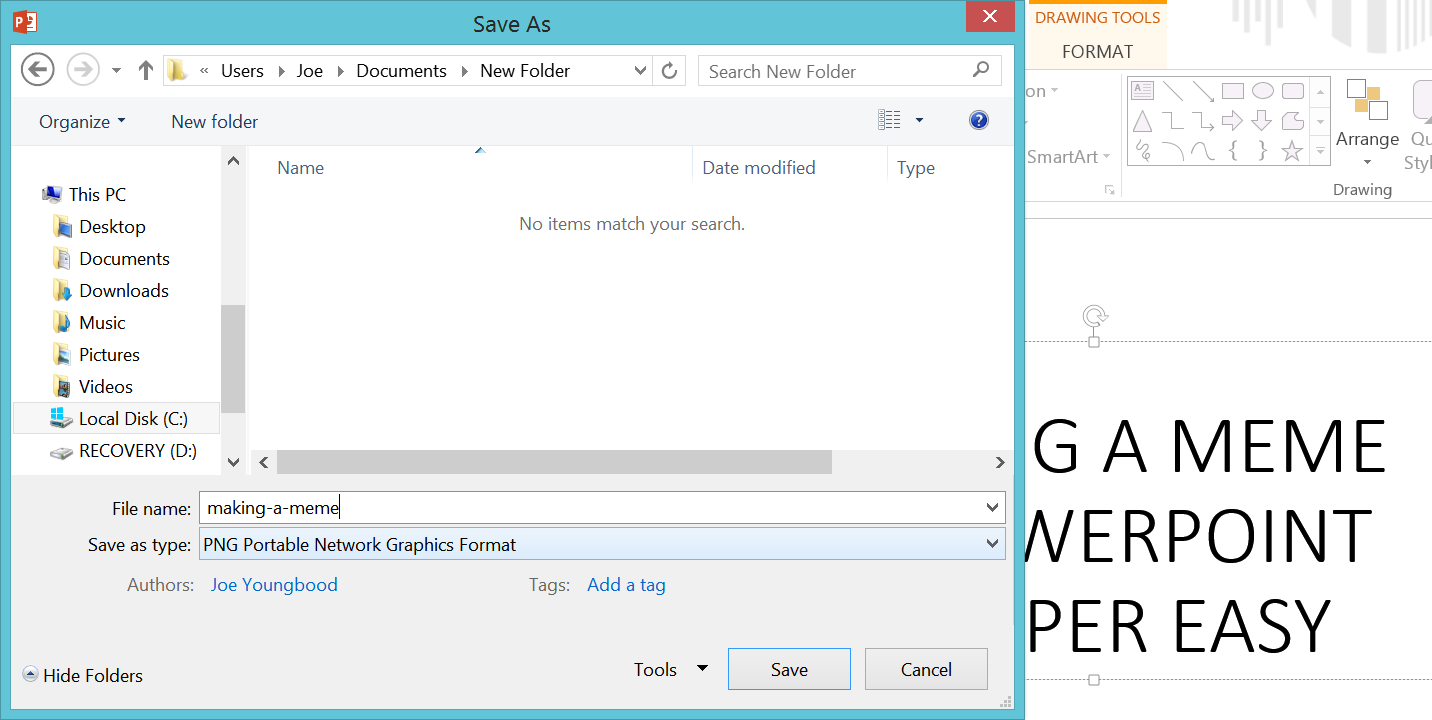
Task: Select the Left Brace shape
Action: coord(1233,151)
